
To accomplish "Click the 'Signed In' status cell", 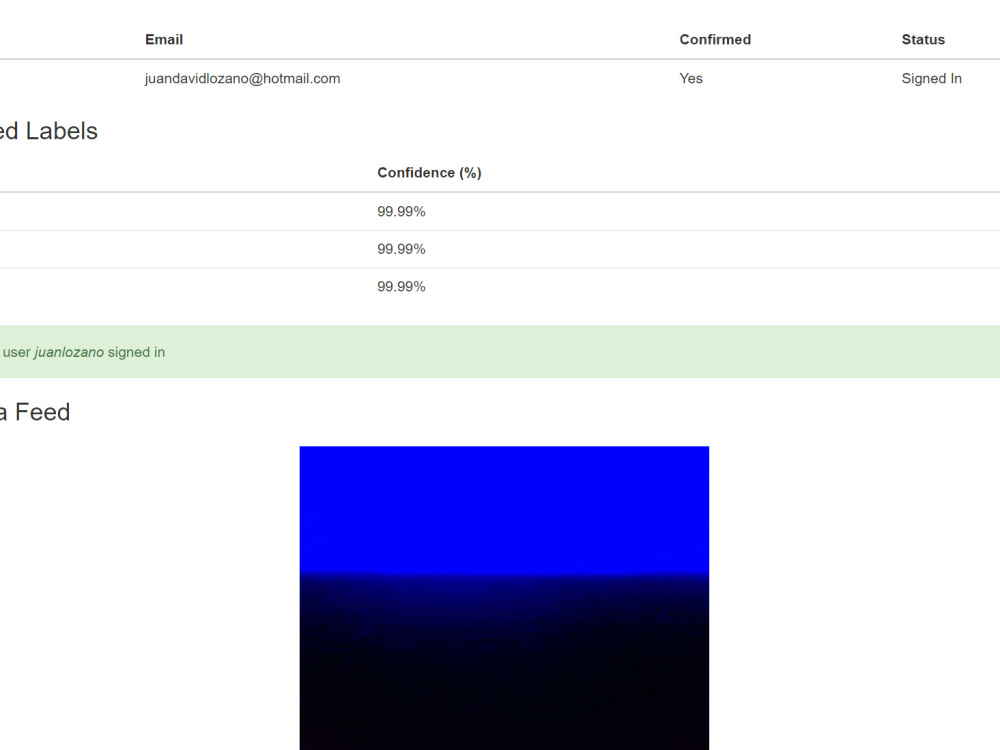I will 931,78.
